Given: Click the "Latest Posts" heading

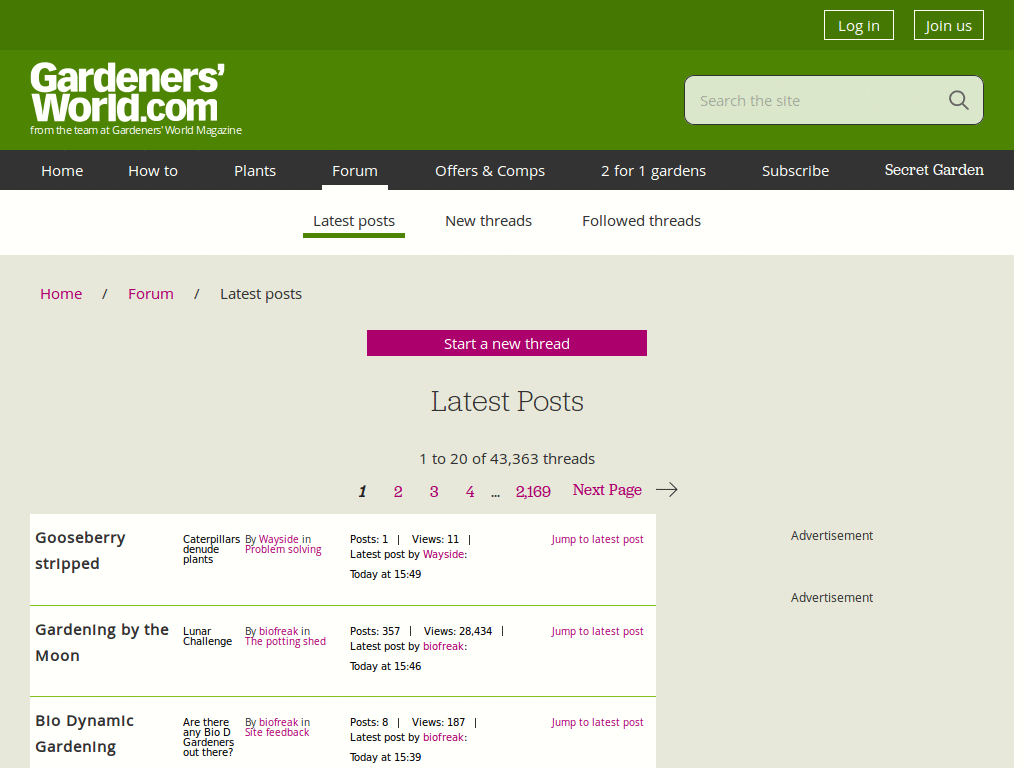Looking at the screenshot, I should coord(507,401).
